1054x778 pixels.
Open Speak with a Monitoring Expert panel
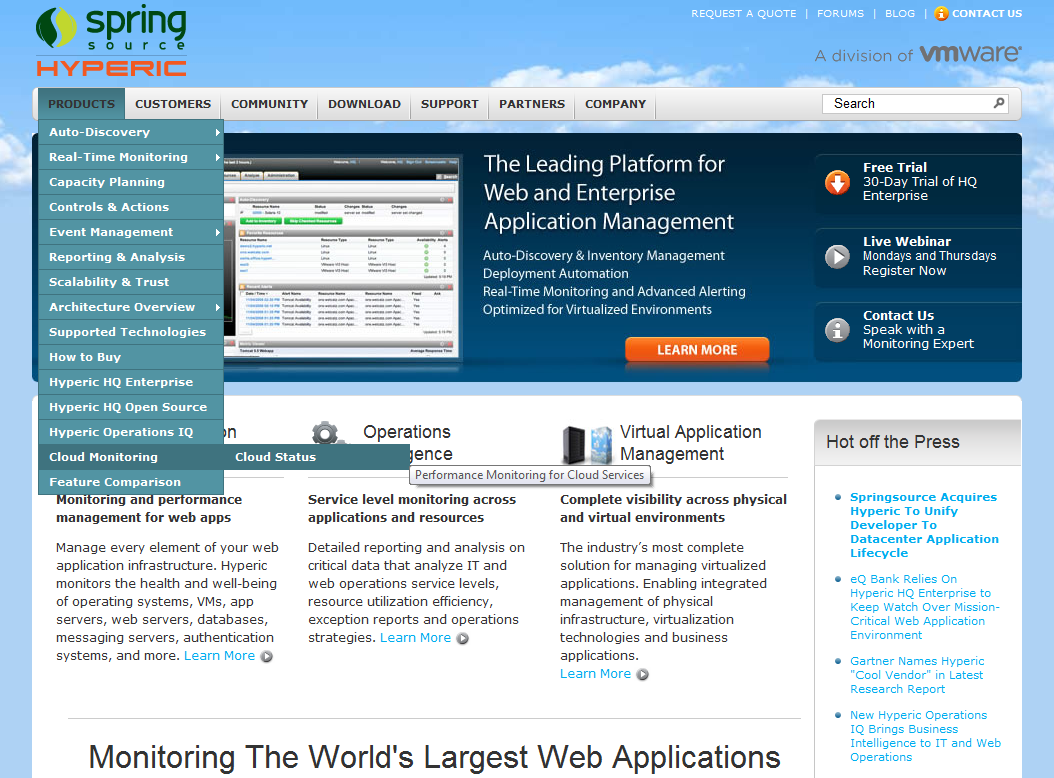pos(918,332)
